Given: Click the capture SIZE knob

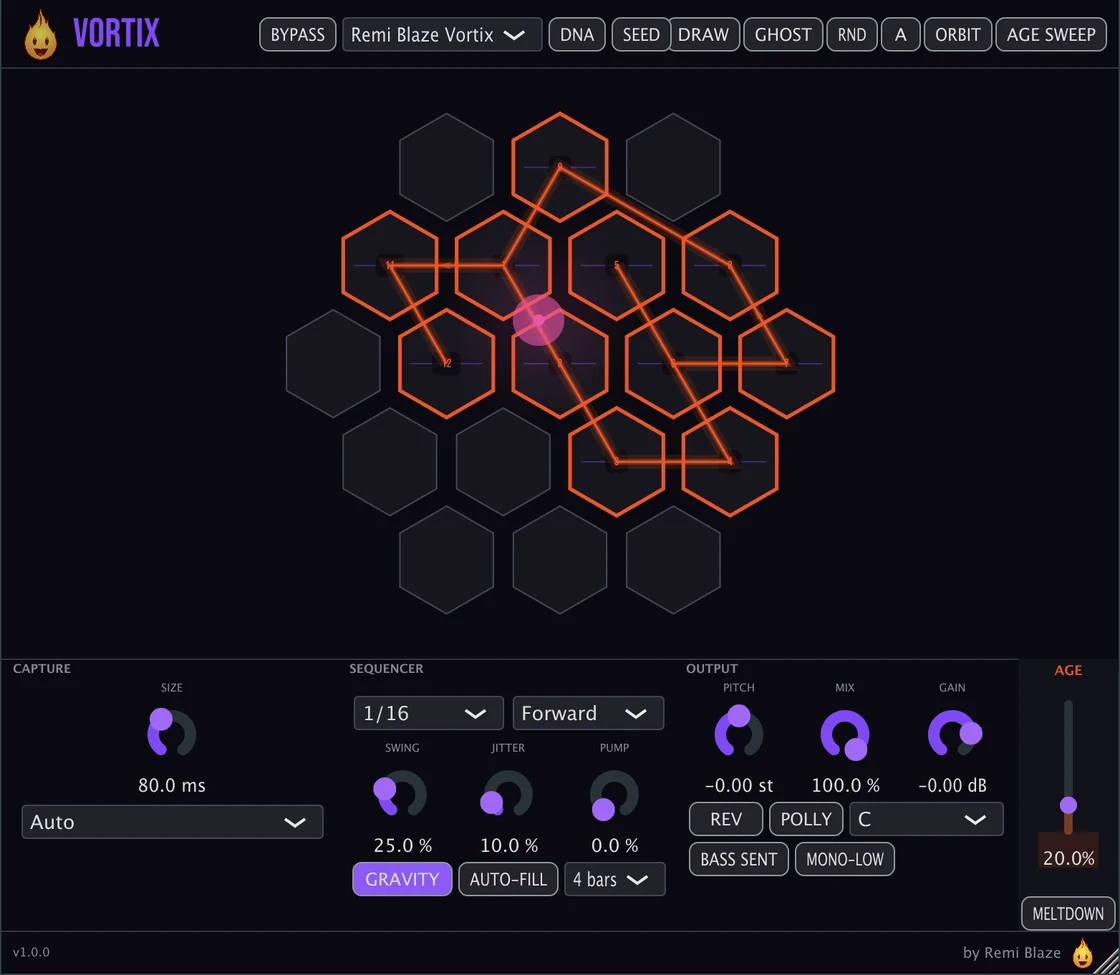Looking at the screenshot, I should (171, 733).
